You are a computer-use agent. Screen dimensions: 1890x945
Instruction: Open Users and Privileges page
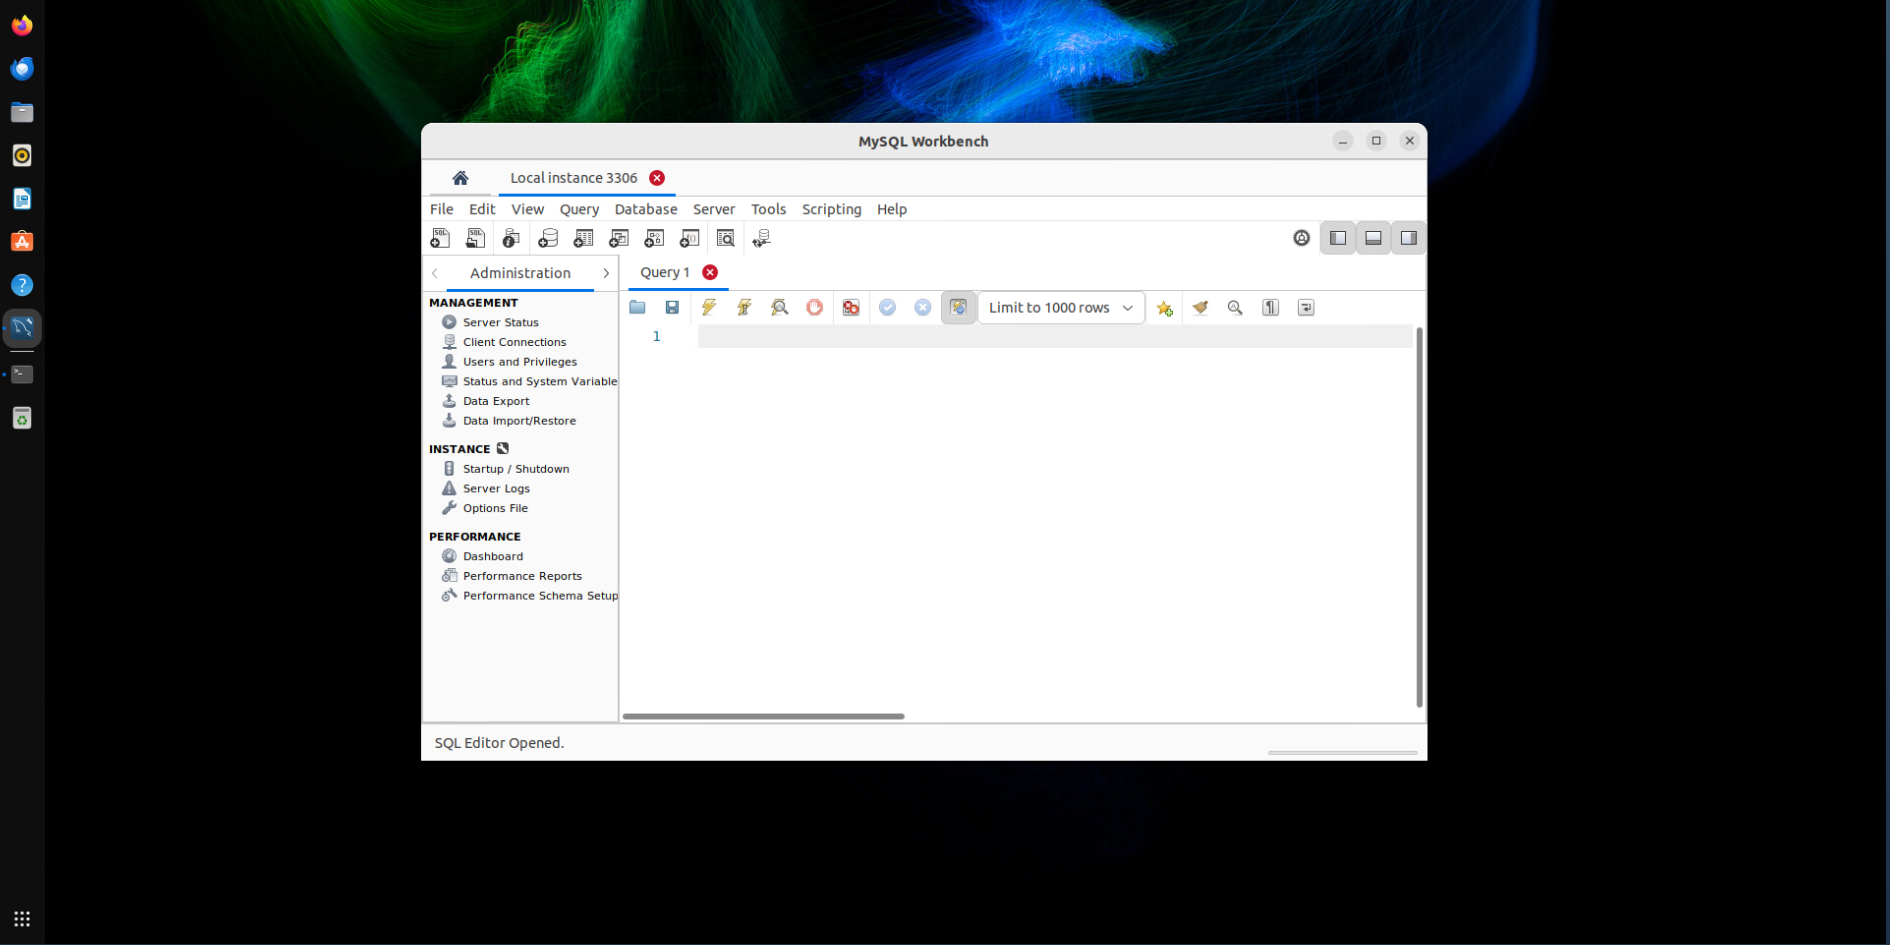point(520,362)
